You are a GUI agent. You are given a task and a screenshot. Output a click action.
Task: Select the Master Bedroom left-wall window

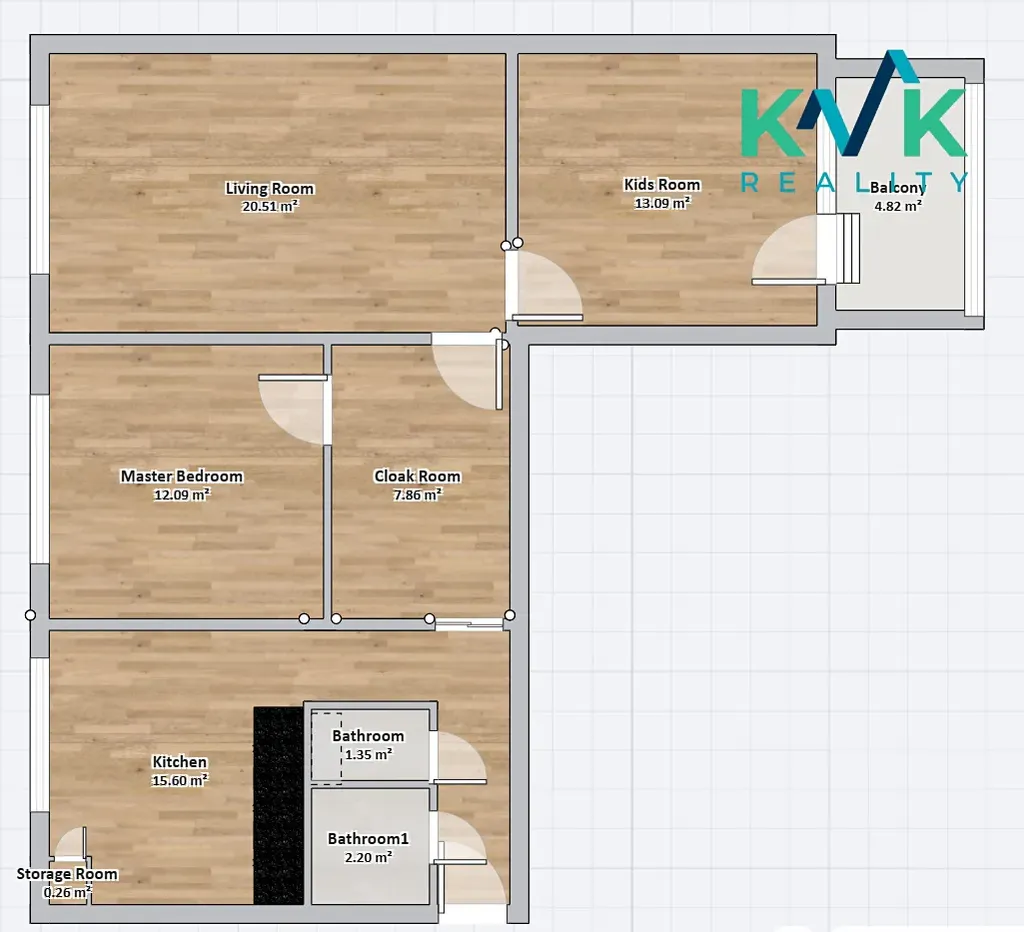click(39, 479)
